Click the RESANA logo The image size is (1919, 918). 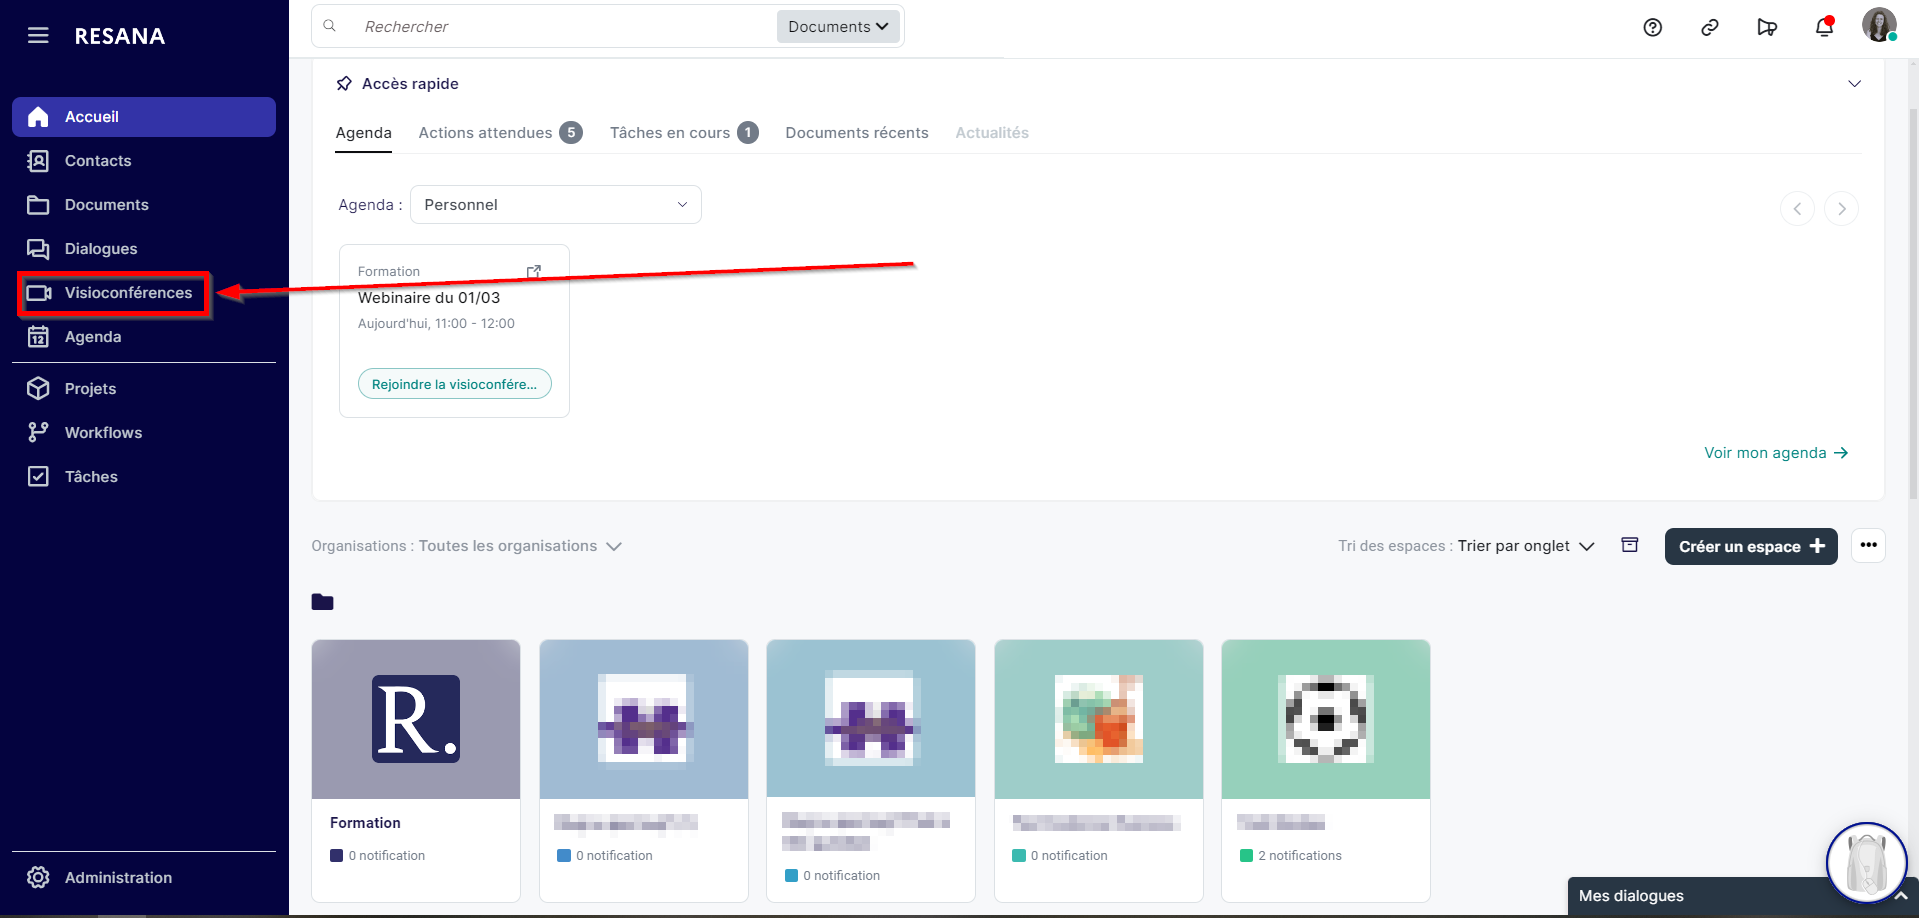tap(120, 36)
